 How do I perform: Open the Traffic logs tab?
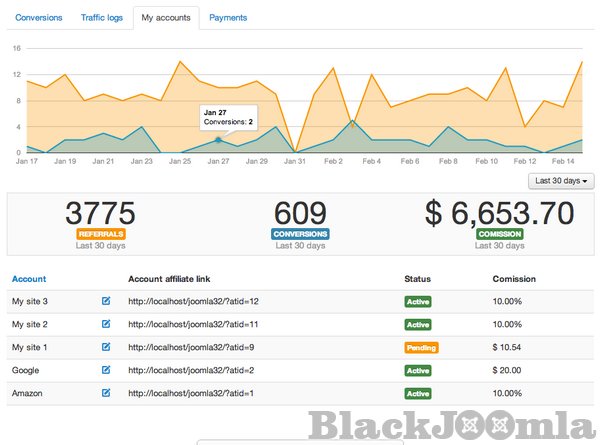pyautogui.click(x=100, y=18)
